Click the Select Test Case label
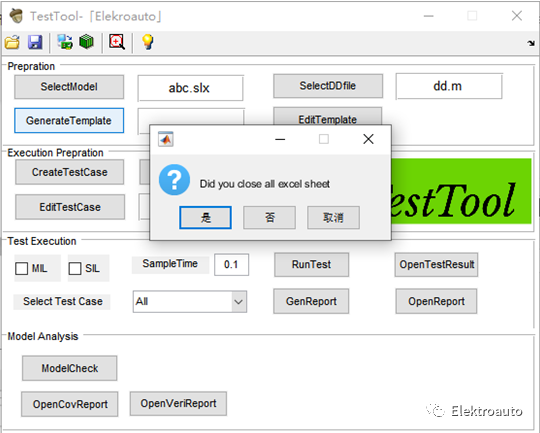This screenshot has height=433, width=540. point(62,301)
